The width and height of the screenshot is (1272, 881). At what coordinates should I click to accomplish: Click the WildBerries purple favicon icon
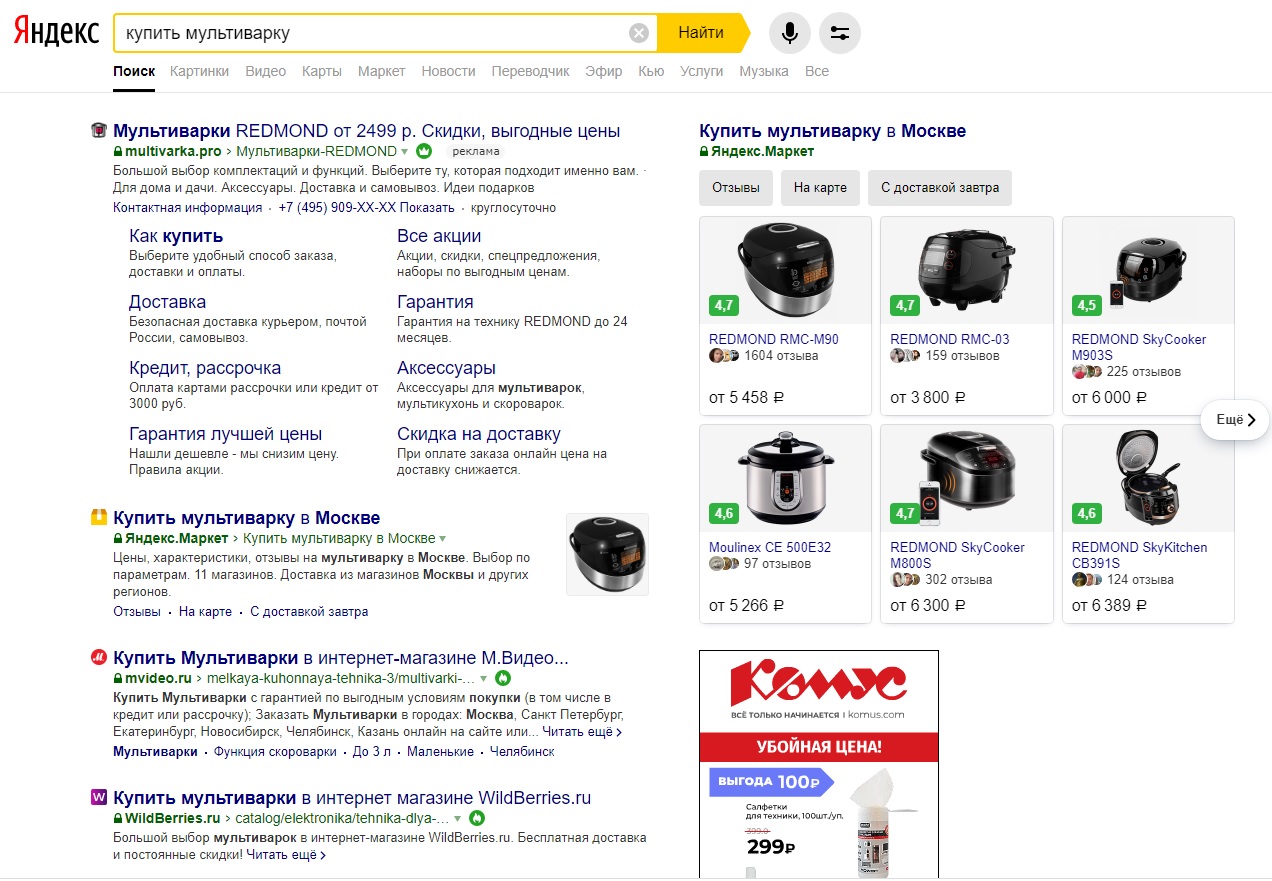pyautogui.click(x=99, y=798)
